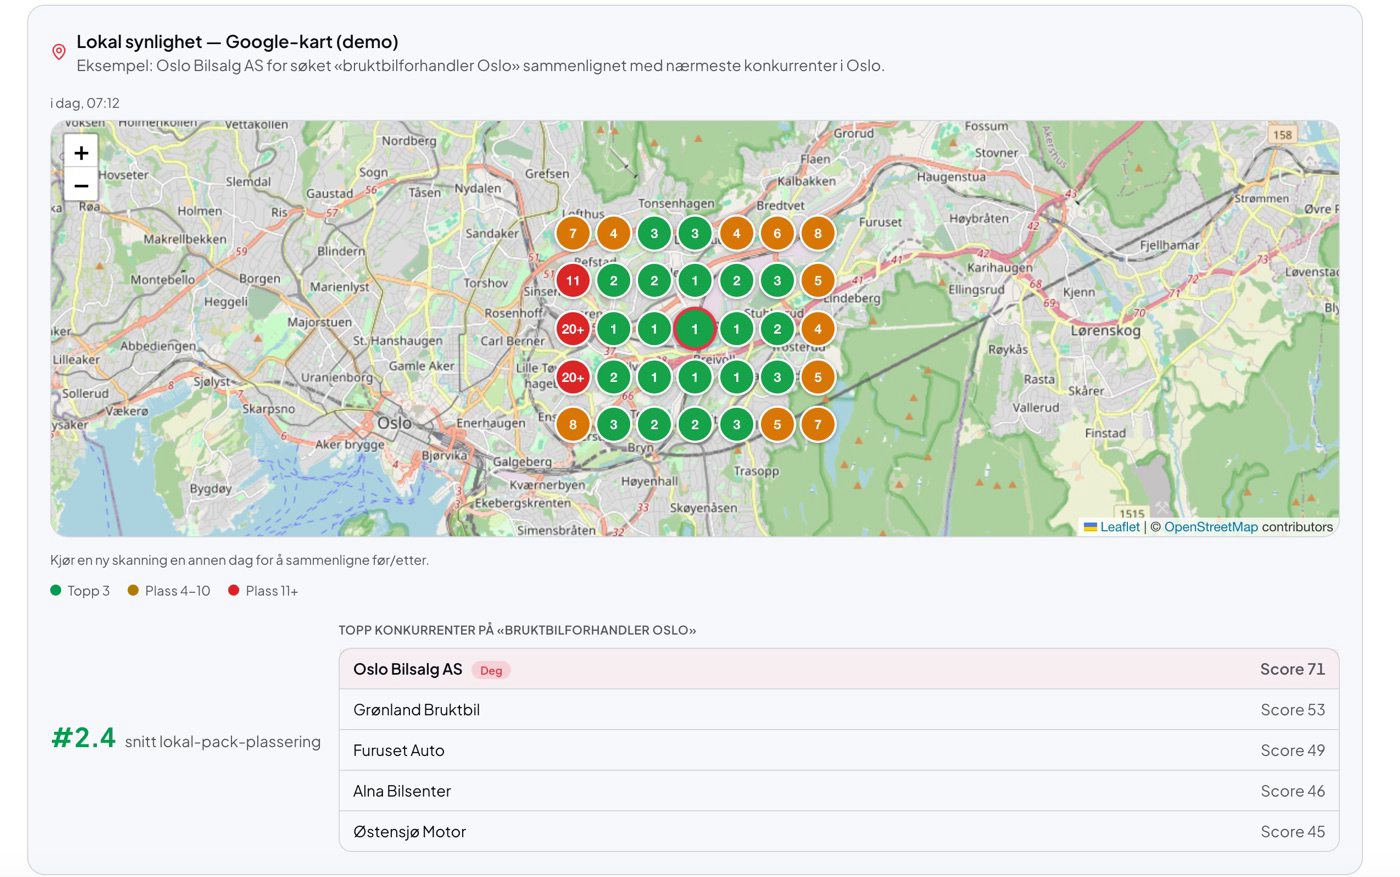Screen dimensions: 1400x877
Task: Click the Score 49 value
Action: (1292, 750)
